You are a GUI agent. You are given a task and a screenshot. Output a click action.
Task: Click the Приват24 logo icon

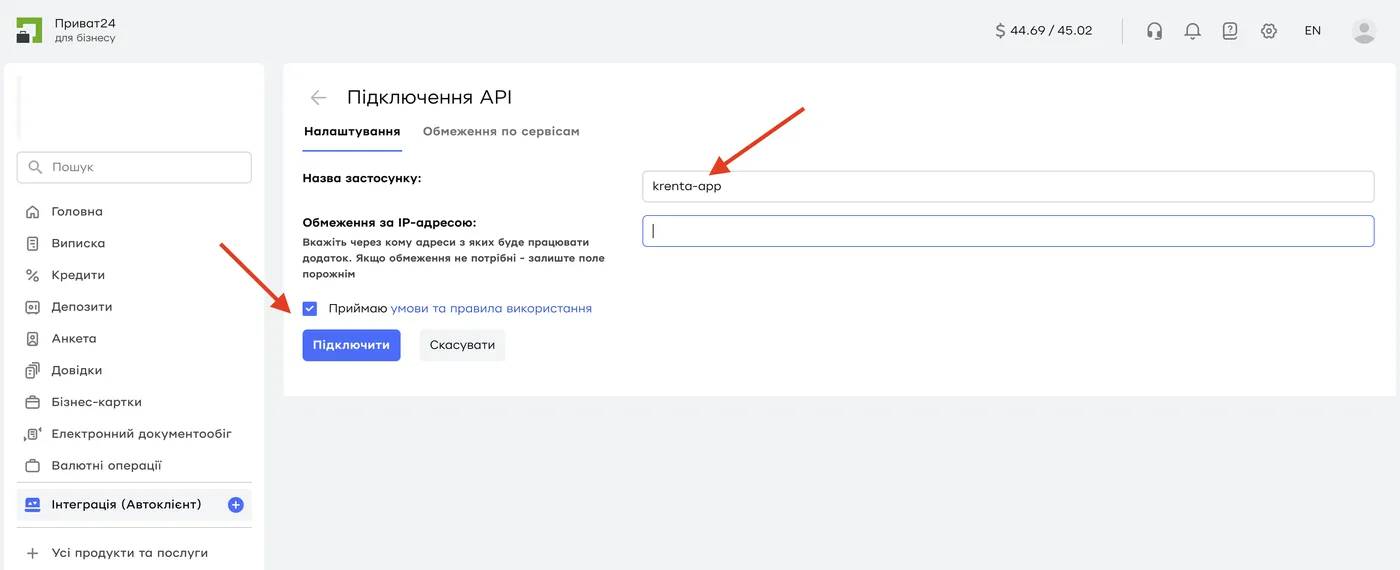[29, 30]
